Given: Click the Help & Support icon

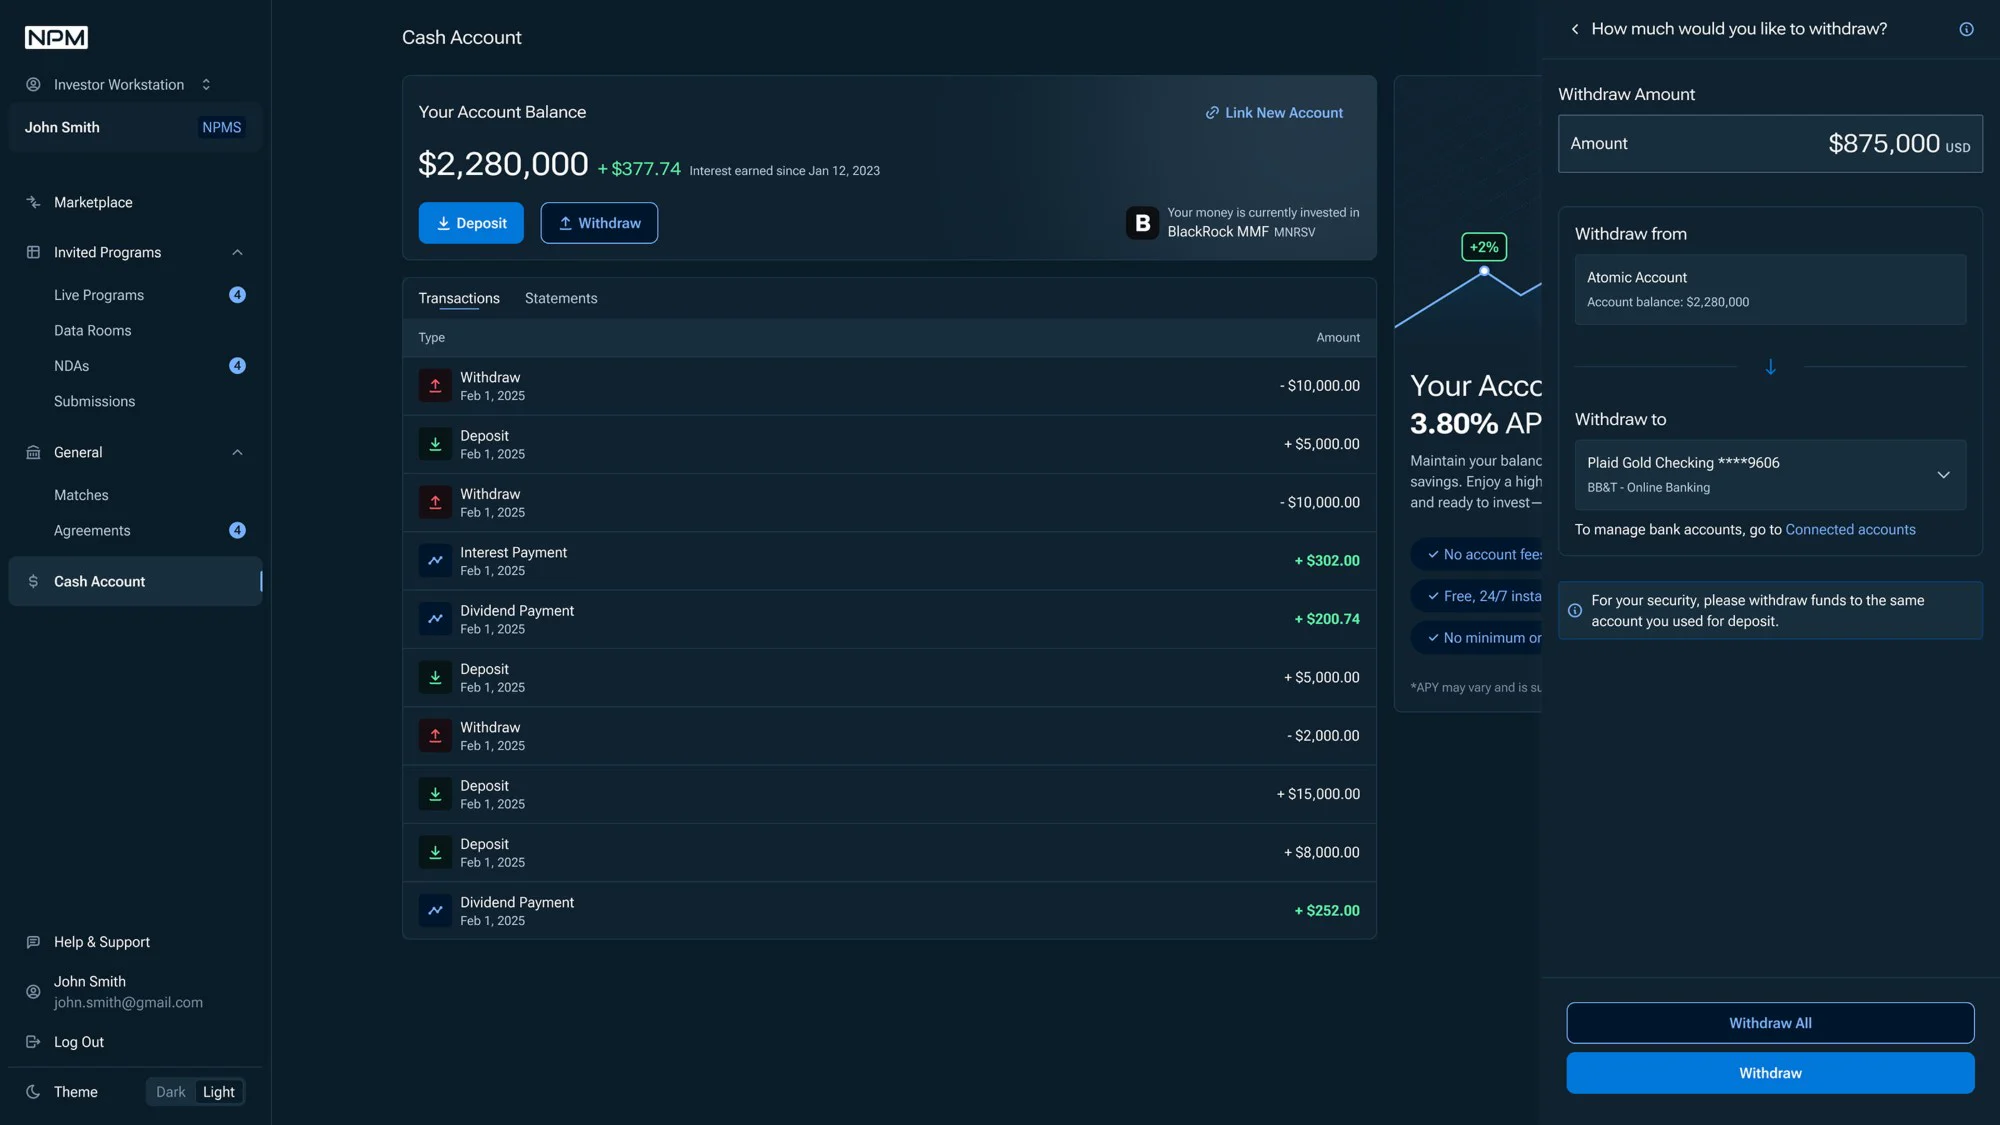Looking at the screenshot, I should click(33, 942).
